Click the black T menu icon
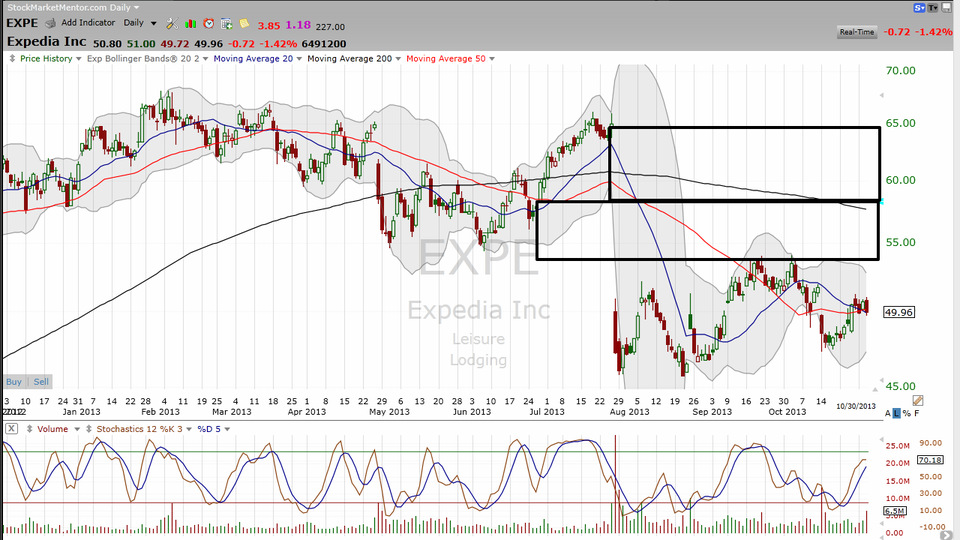The height and width of the screenshot is (540, 960). point(932,7)
